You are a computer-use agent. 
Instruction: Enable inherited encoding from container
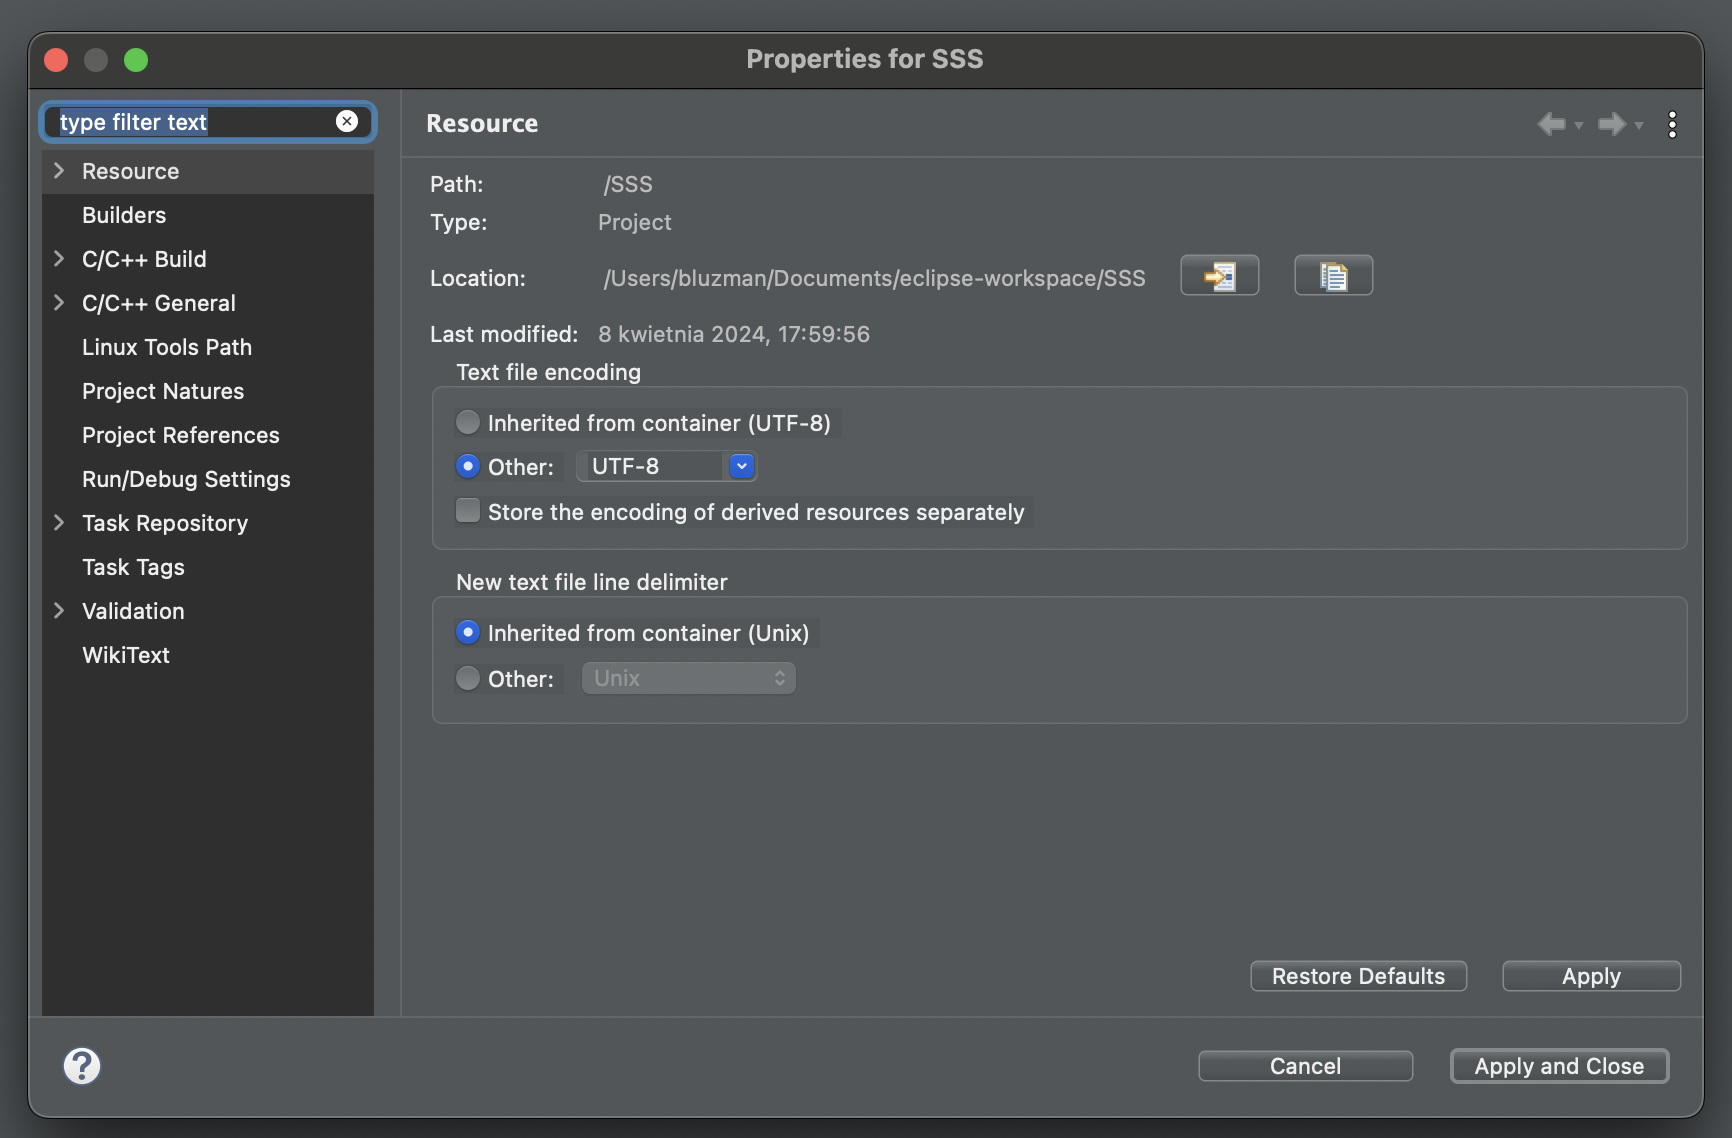click(468, 422)
